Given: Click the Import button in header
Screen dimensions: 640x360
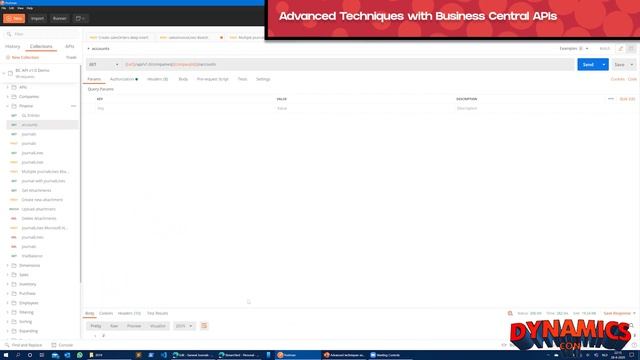Looking at the screenshot, I should tap(37, 18).
